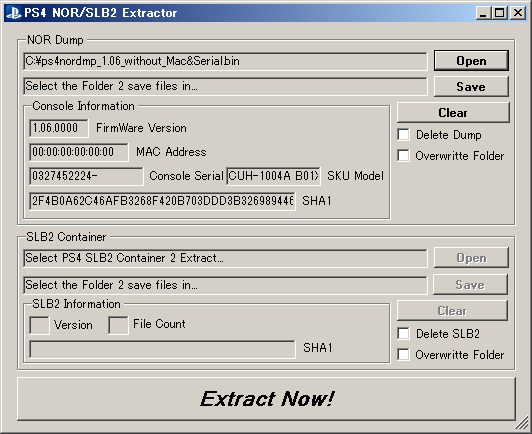This screenshot has width=532, height=434.
Task: Click the NOR Dump SHA1 hash field
Action: (162, 201)
